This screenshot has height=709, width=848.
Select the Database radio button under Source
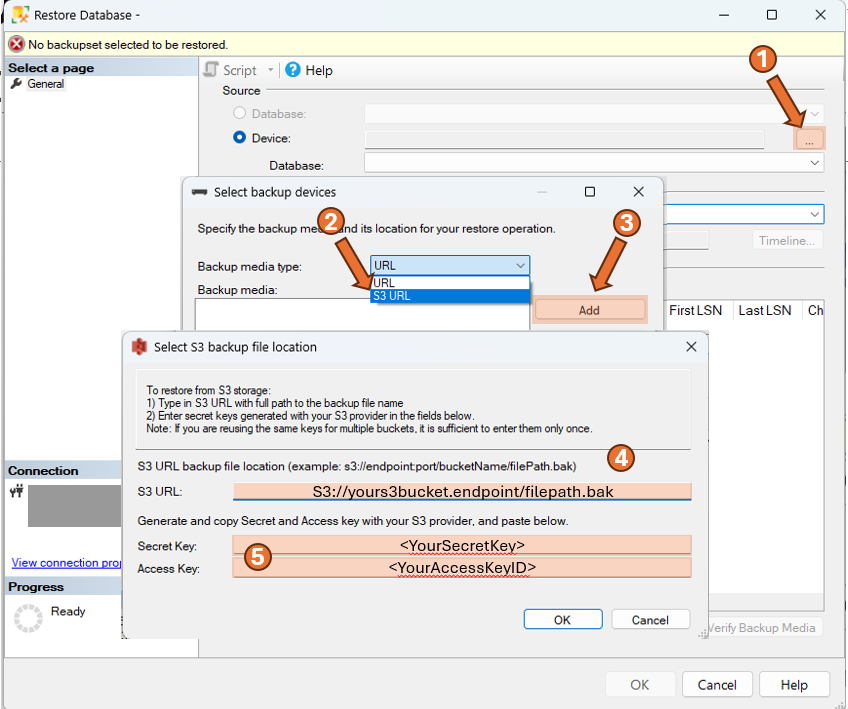[x=239, y=112]
